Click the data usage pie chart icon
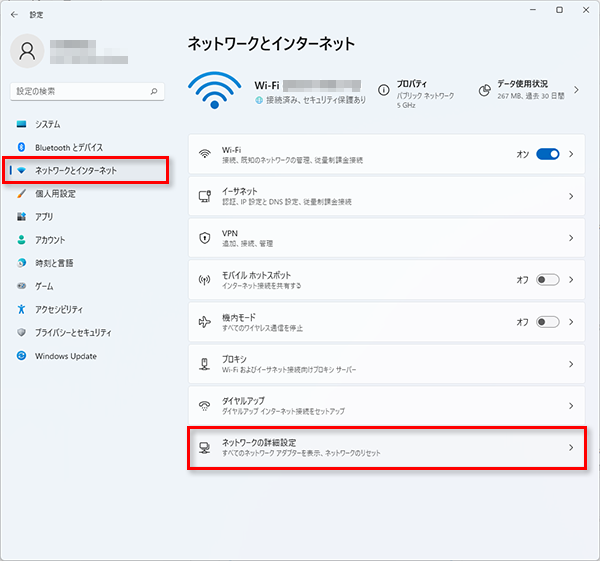The width and height of the screenshot is (600, 561). click(x=484, y=90)
